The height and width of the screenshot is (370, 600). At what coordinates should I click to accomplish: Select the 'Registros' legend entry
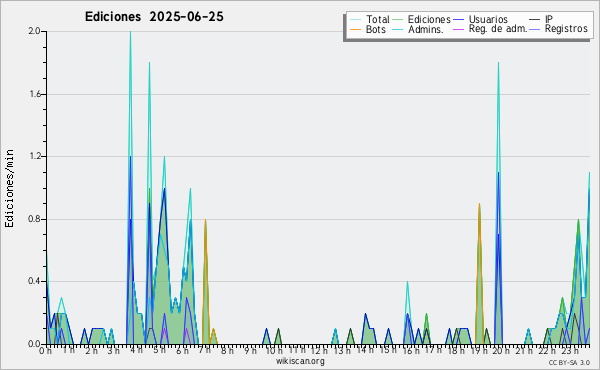tap(566, 29)
